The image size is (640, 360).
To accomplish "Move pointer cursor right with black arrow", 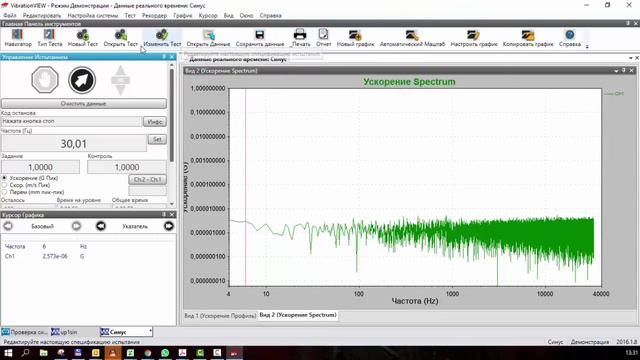I will point(169,226).
